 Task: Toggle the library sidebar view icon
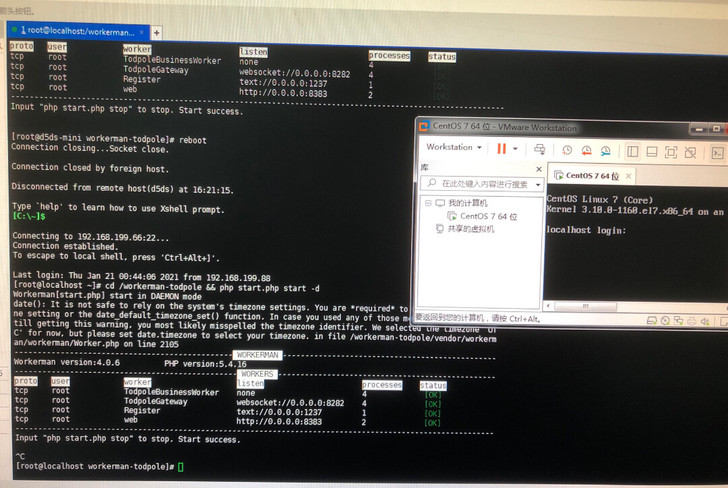click(632, 151)
